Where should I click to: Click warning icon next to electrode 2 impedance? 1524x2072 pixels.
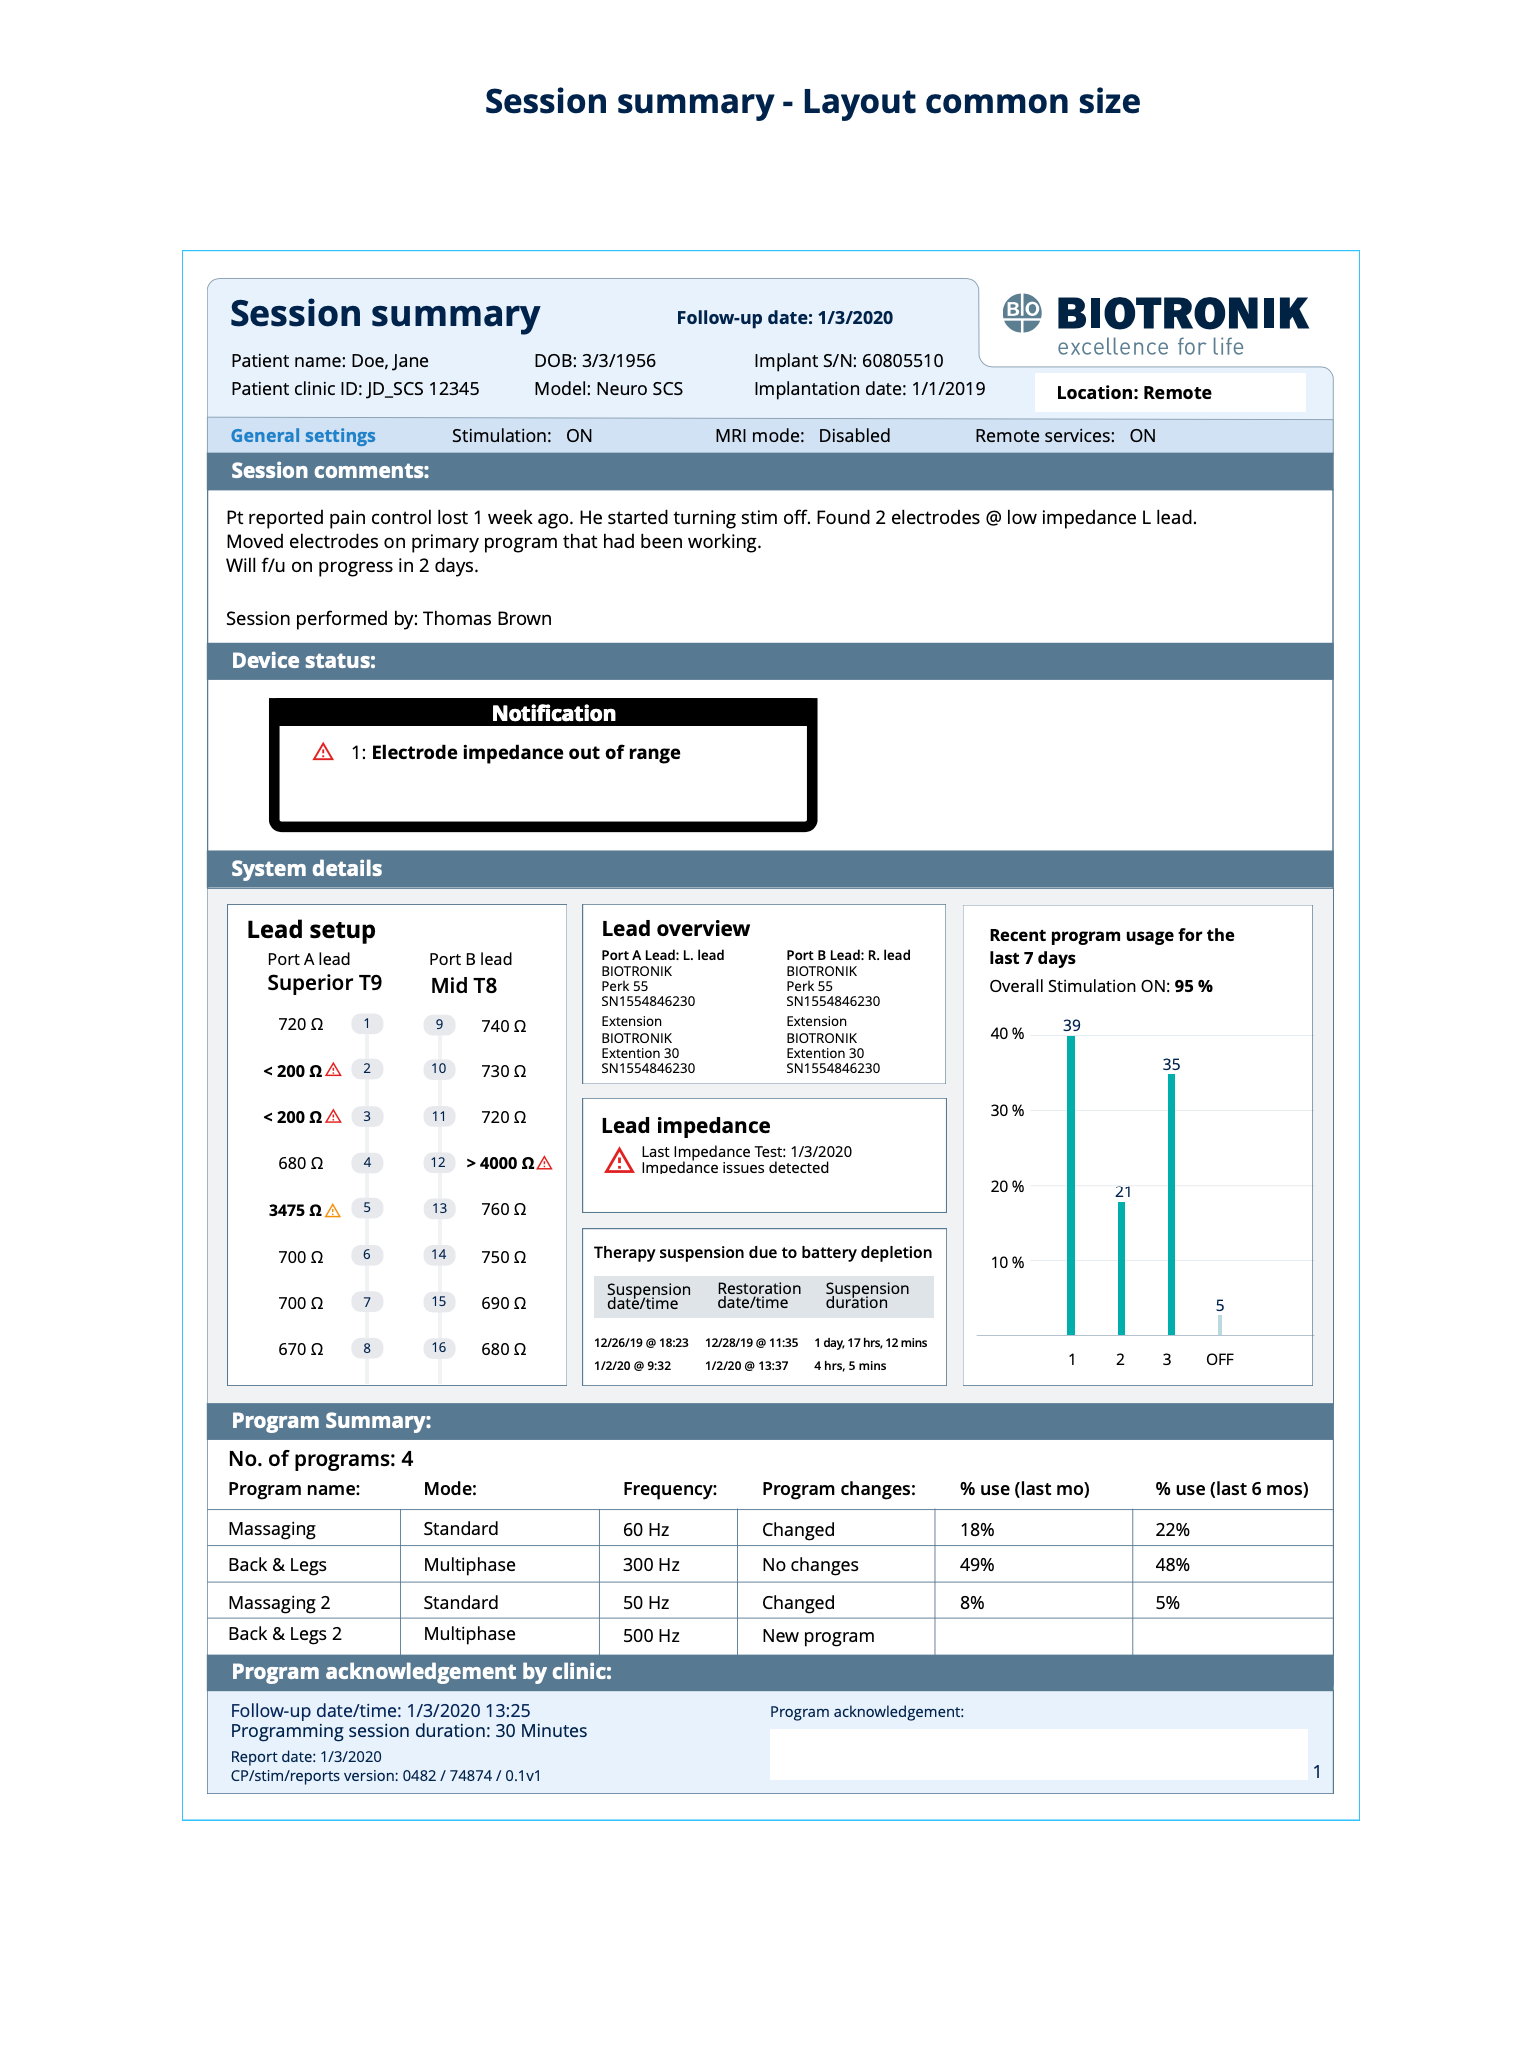(334, 1070)
